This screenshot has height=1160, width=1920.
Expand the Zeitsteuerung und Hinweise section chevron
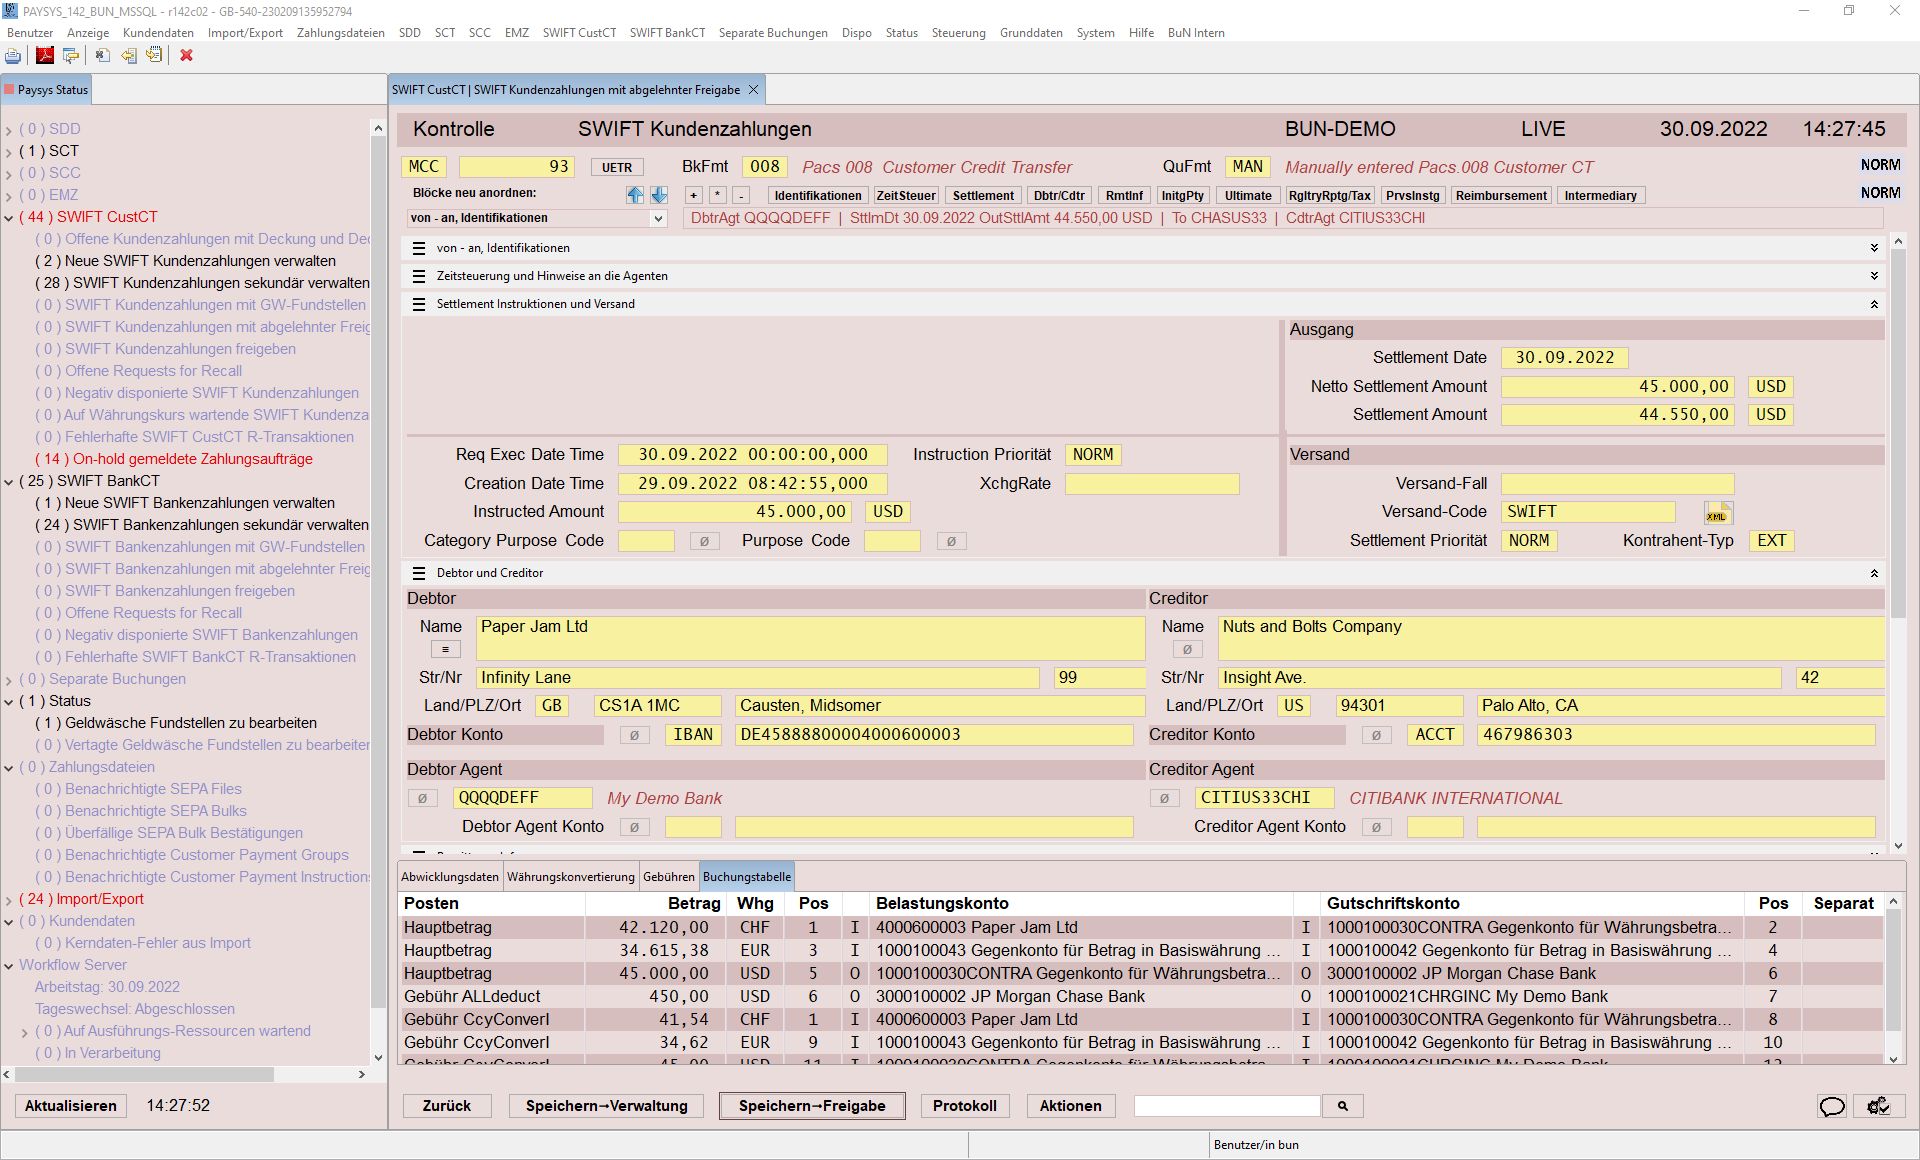1874,276
